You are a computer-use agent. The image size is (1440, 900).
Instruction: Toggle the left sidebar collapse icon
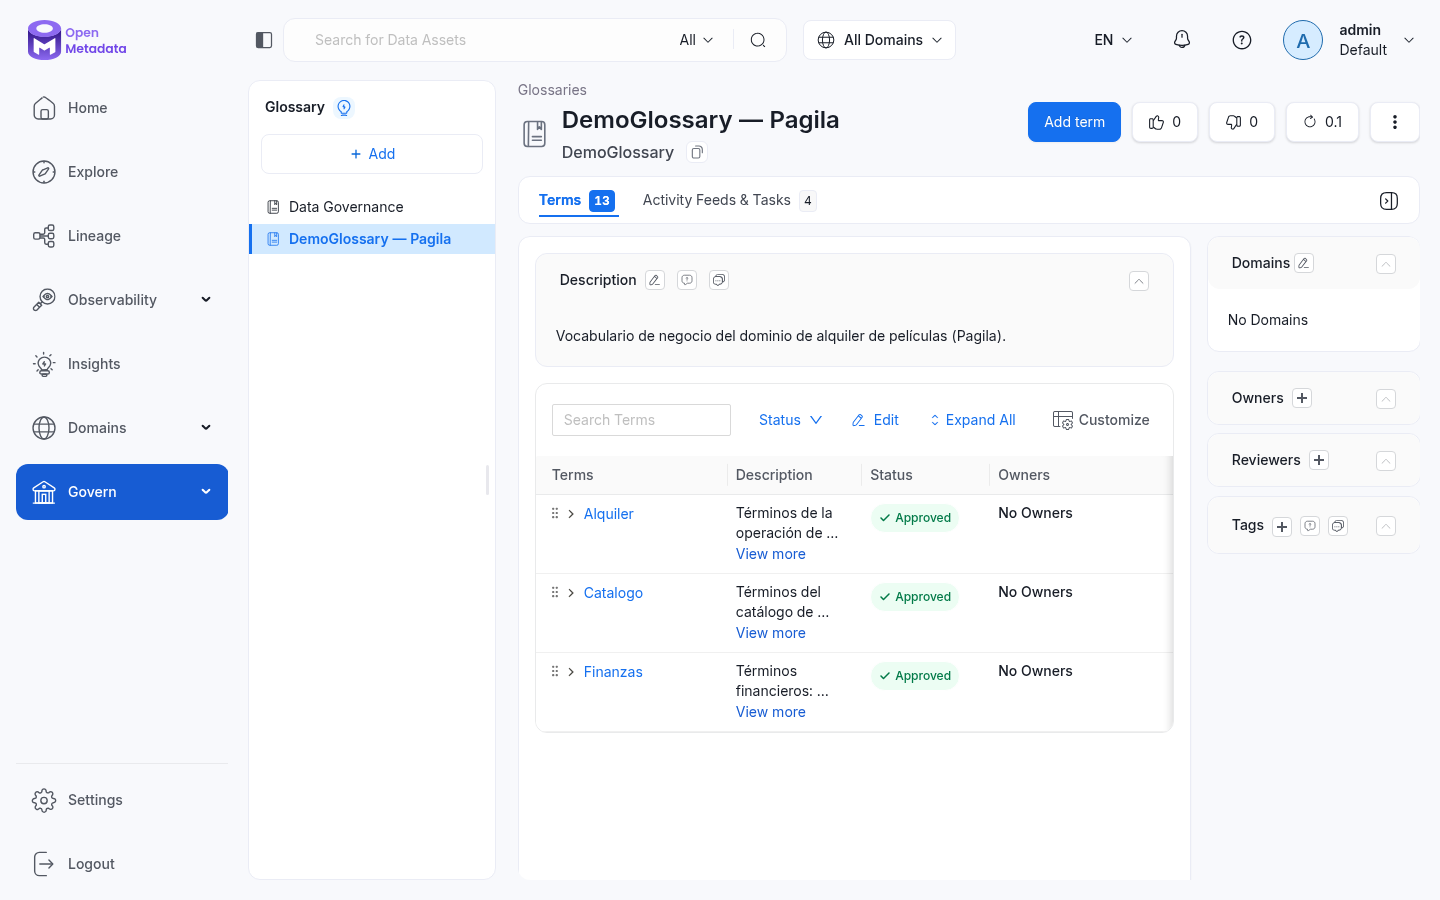click(x=264, y=40)
